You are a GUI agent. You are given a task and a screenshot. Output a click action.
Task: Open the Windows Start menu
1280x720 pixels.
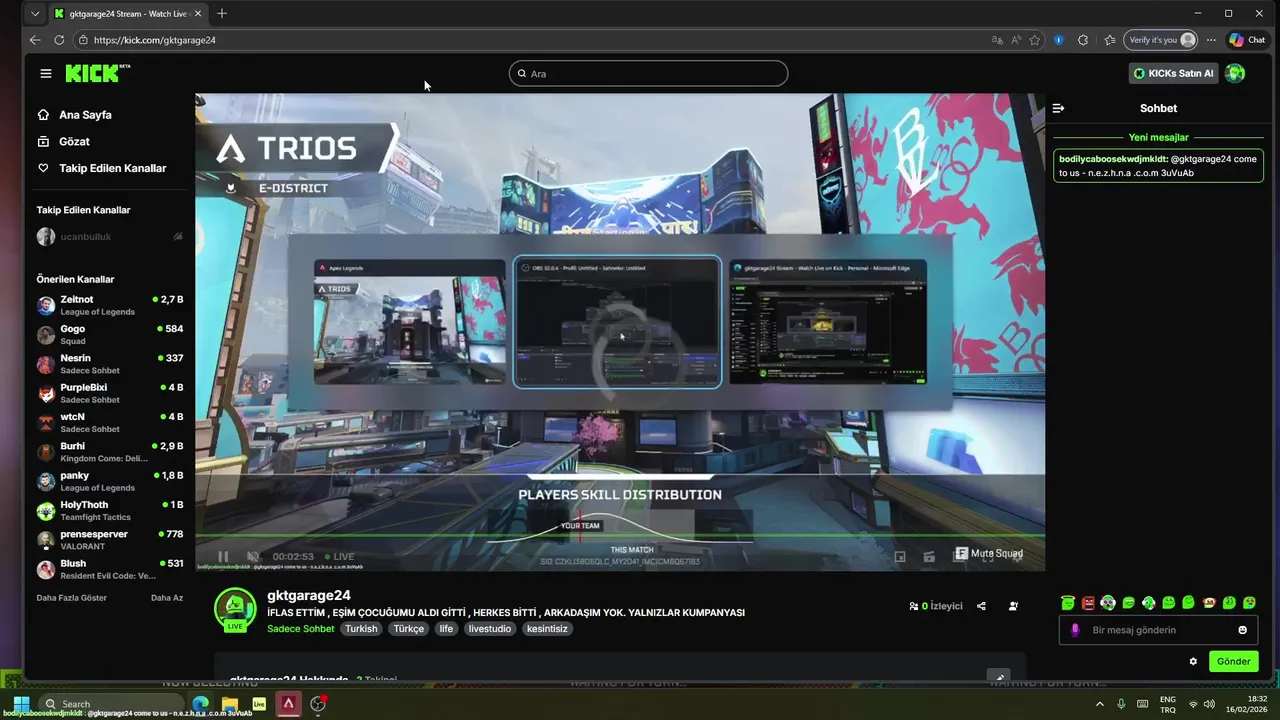21,704
